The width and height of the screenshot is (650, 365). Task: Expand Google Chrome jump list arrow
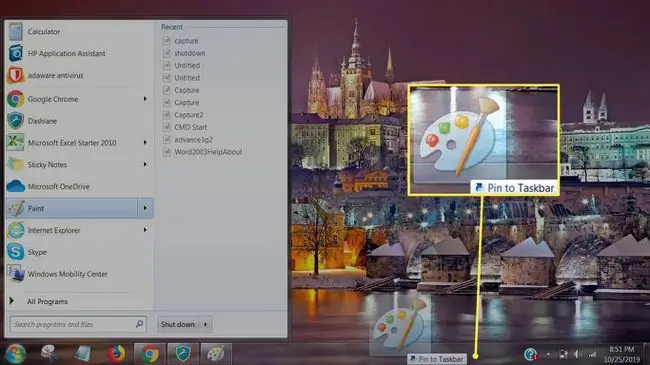pos(145,99)
